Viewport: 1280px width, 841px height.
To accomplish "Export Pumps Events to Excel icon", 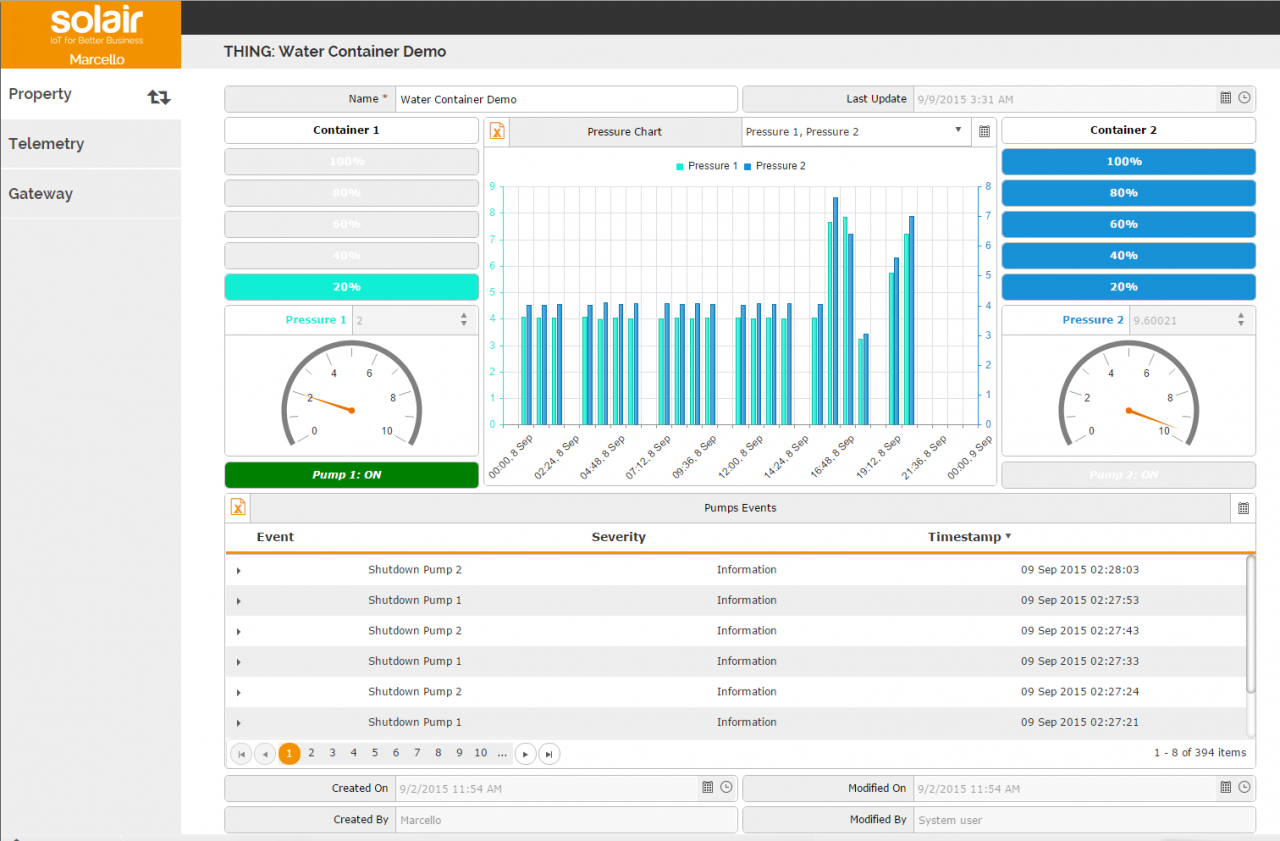I will click(238, 507).
